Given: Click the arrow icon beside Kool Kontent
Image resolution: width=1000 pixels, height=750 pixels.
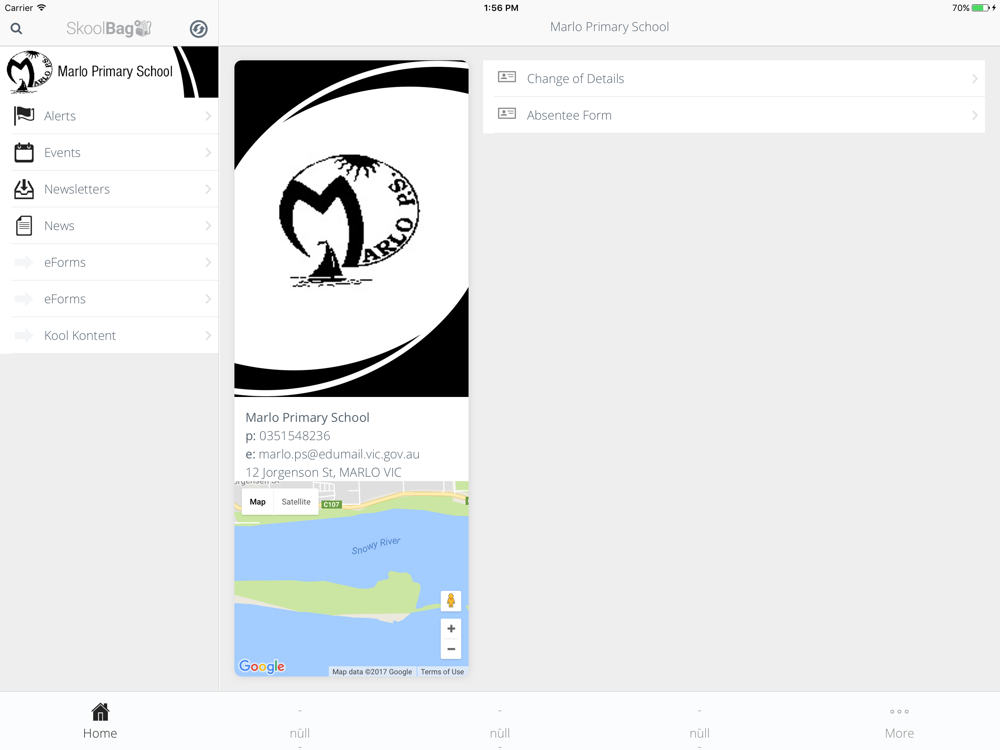Looking at the screenshot, I should point(24,335).
